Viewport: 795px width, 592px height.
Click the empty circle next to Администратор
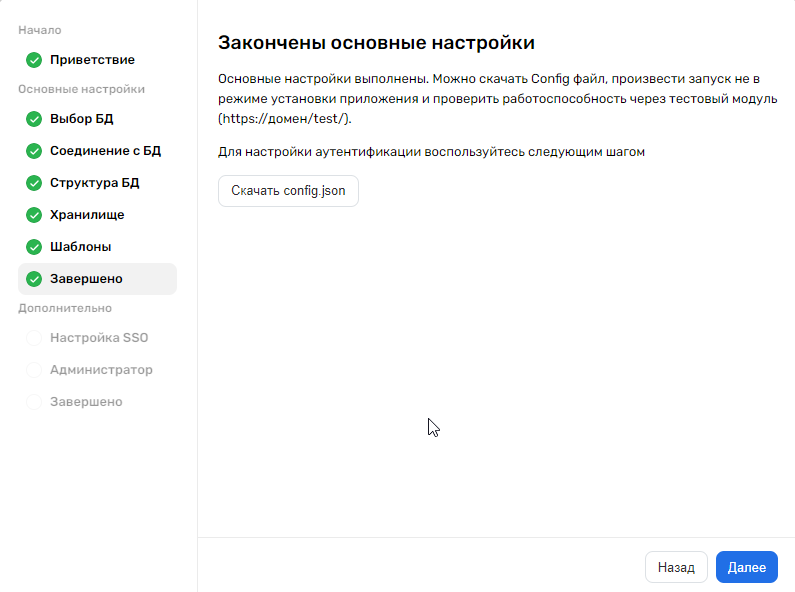[34, 370]
